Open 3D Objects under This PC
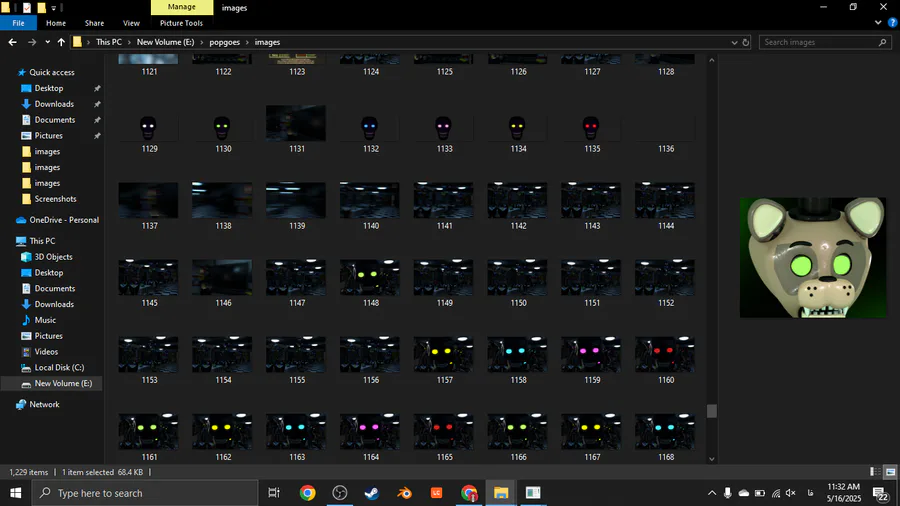The image size is (900, 506). [x=53, y=257]
